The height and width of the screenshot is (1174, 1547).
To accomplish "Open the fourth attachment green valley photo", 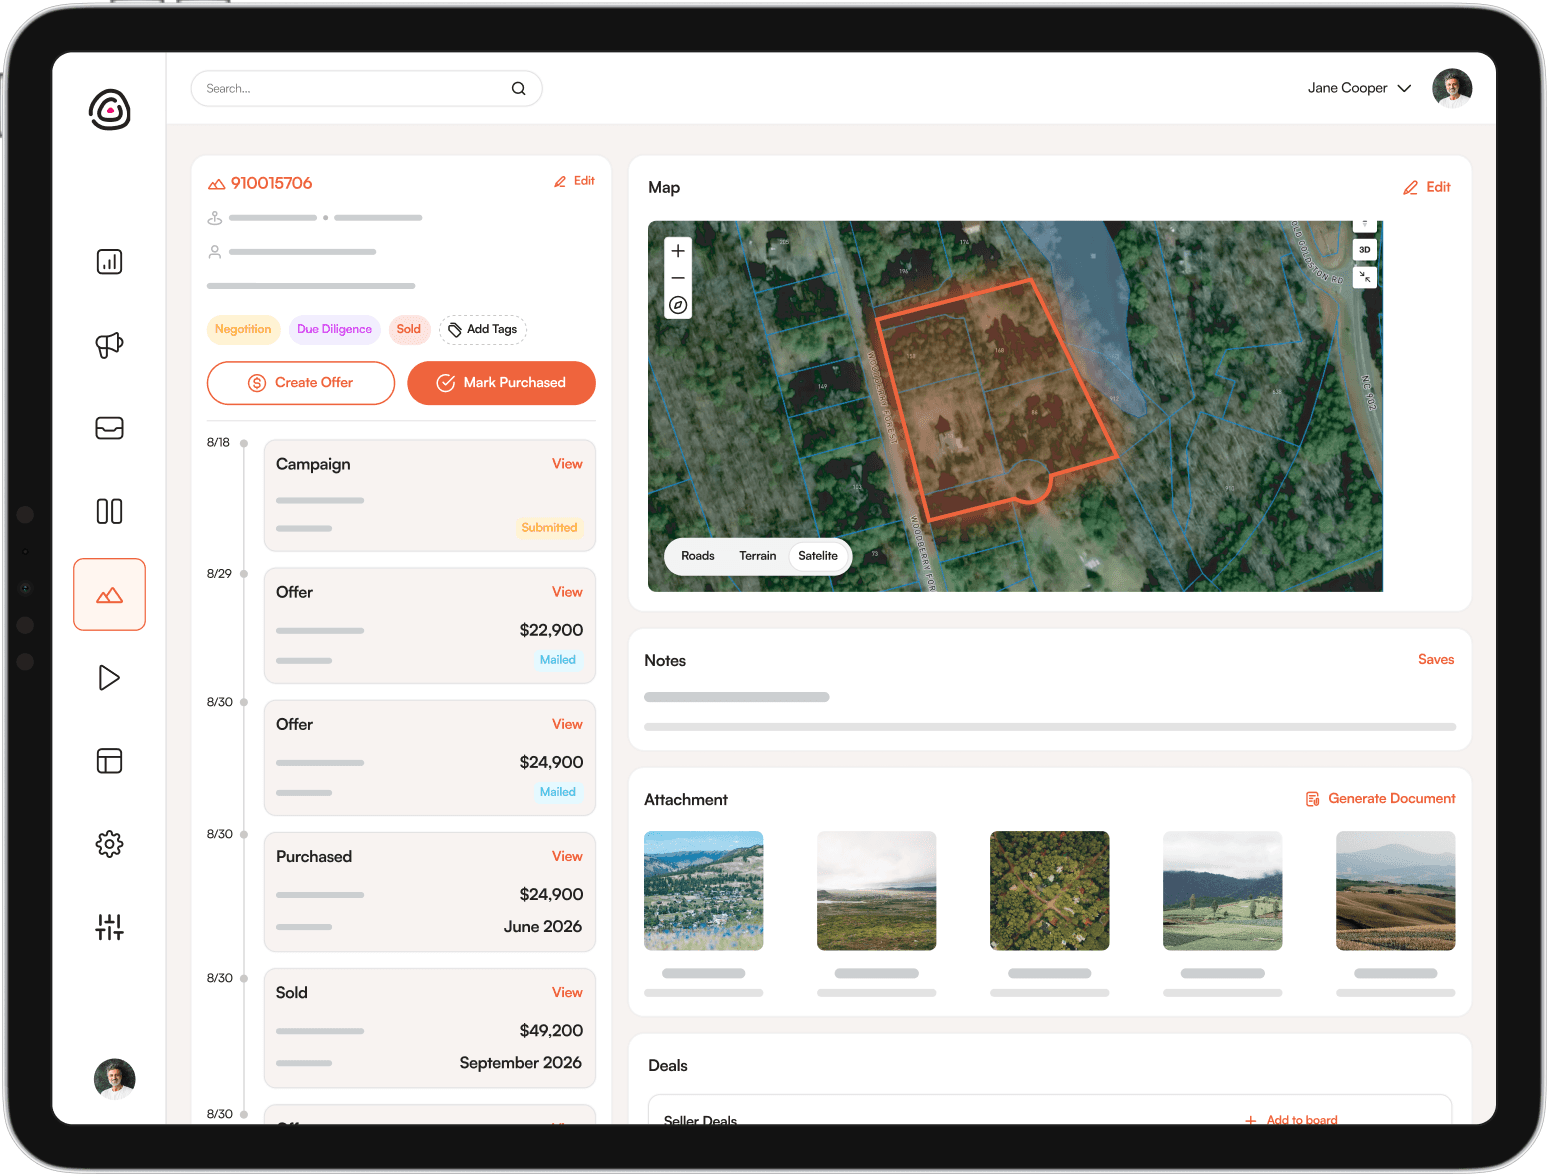I will 1223,891.
